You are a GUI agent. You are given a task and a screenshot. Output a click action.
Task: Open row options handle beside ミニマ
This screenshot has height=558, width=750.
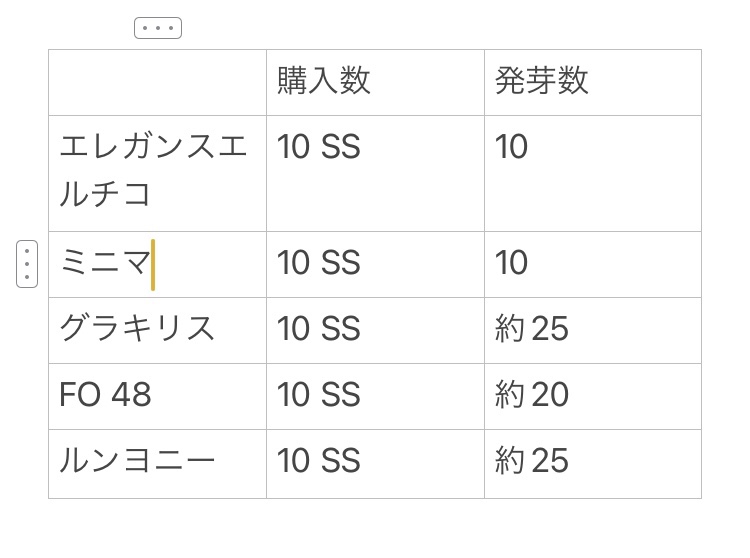[x=27, y=264]
